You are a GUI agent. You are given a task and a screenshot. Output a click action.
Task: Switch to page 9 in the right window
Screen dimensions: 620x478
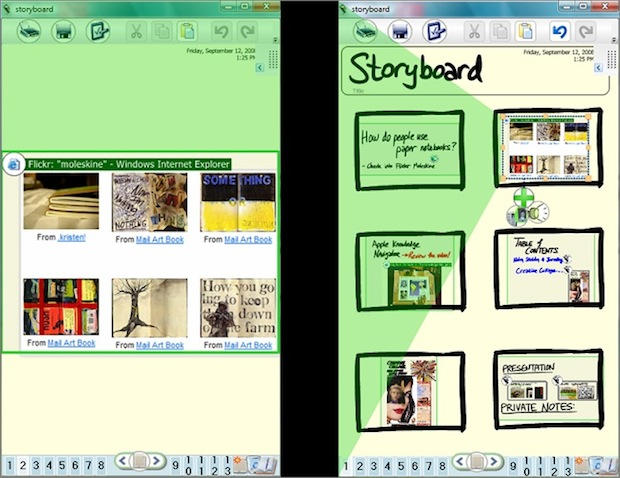pyautogui.click(x=513, y=466)
